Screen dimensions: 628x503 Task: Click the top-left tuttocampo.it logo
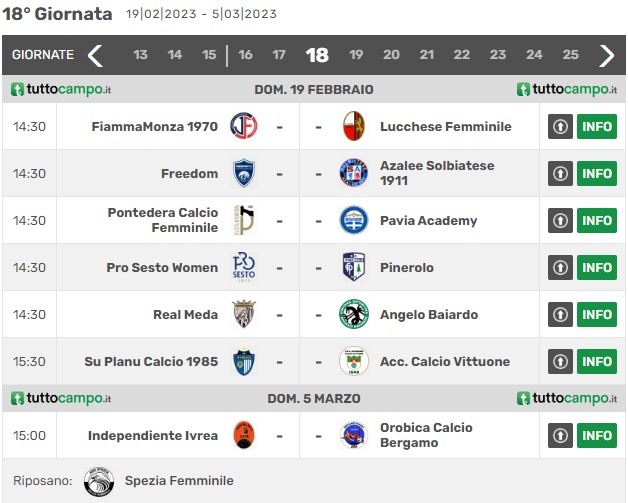pyautogui.click(x=61, y=89)
